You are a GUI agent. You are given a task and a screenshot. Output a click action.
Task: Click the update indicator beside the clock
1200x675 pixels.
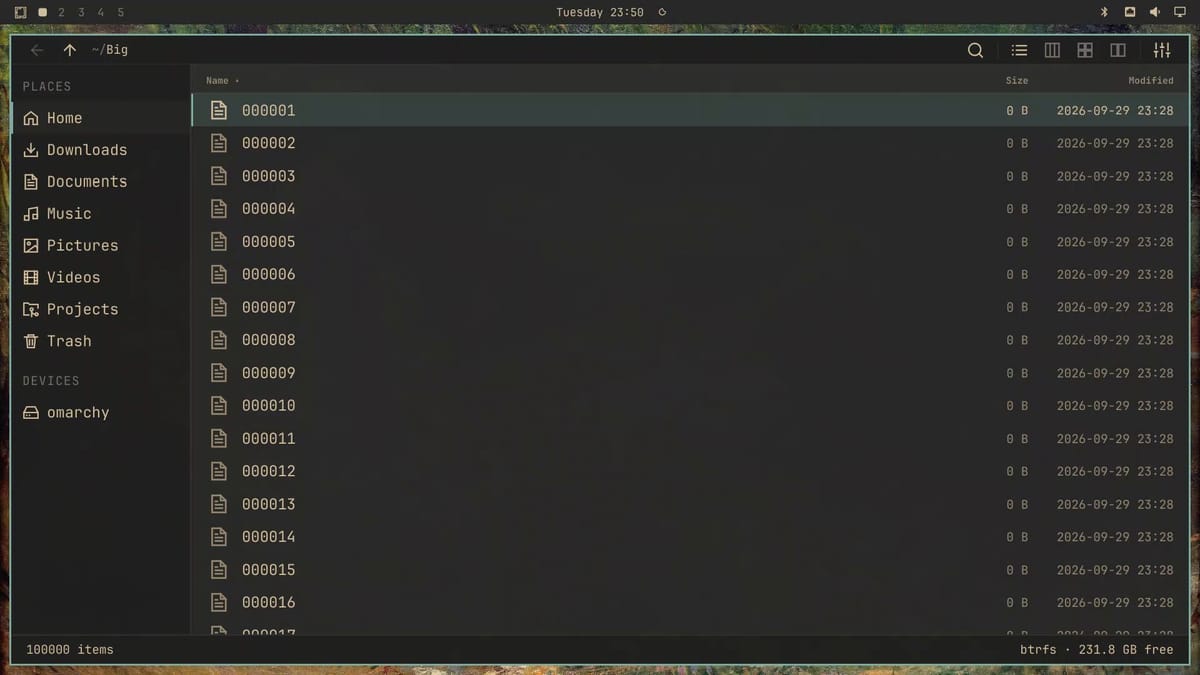pos(662,12)
